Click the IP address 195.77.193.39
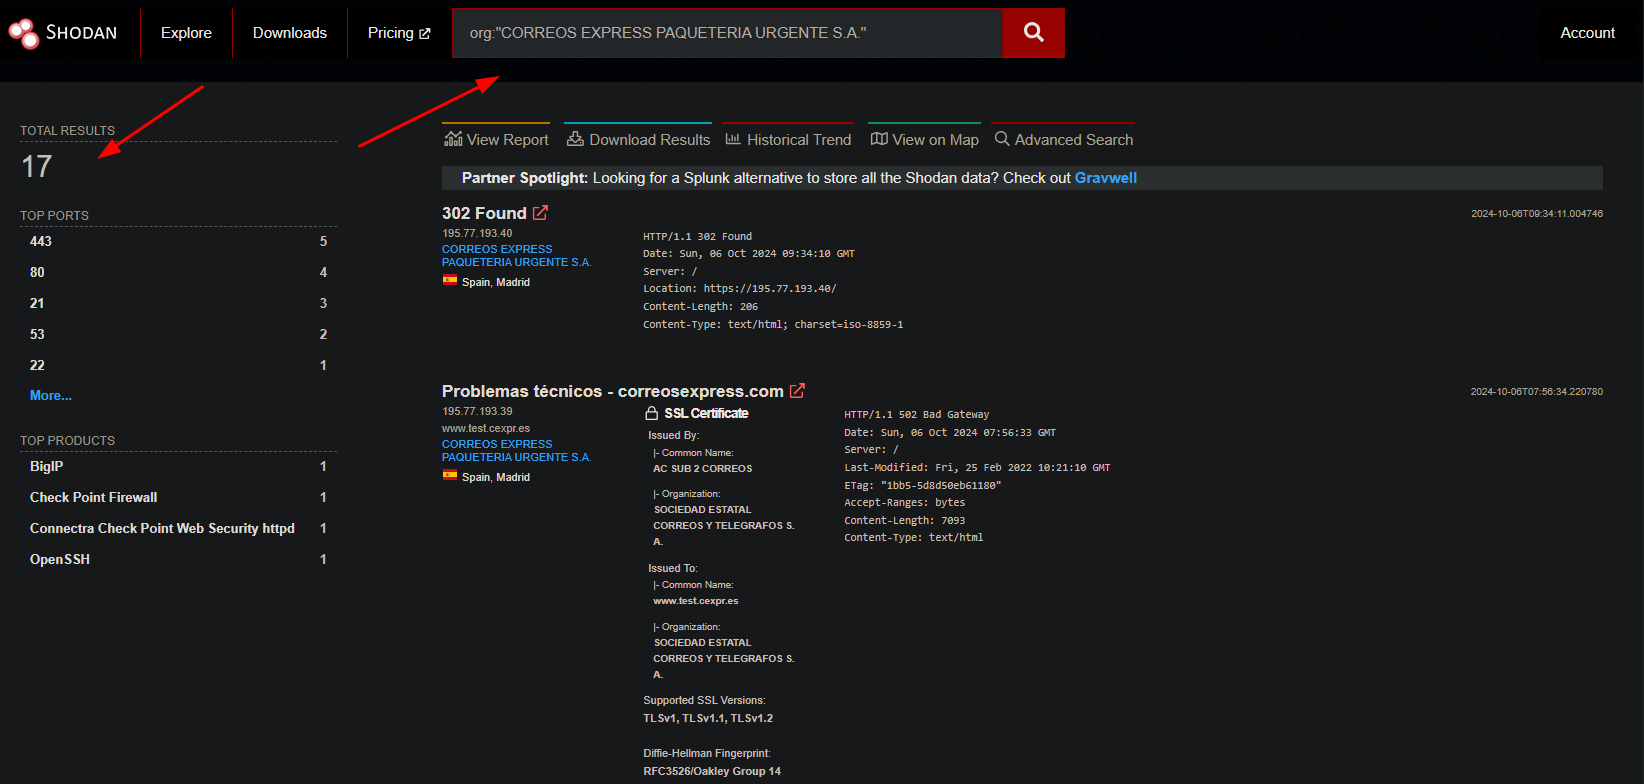The image size is (1644, 784). tap(477, 411)
